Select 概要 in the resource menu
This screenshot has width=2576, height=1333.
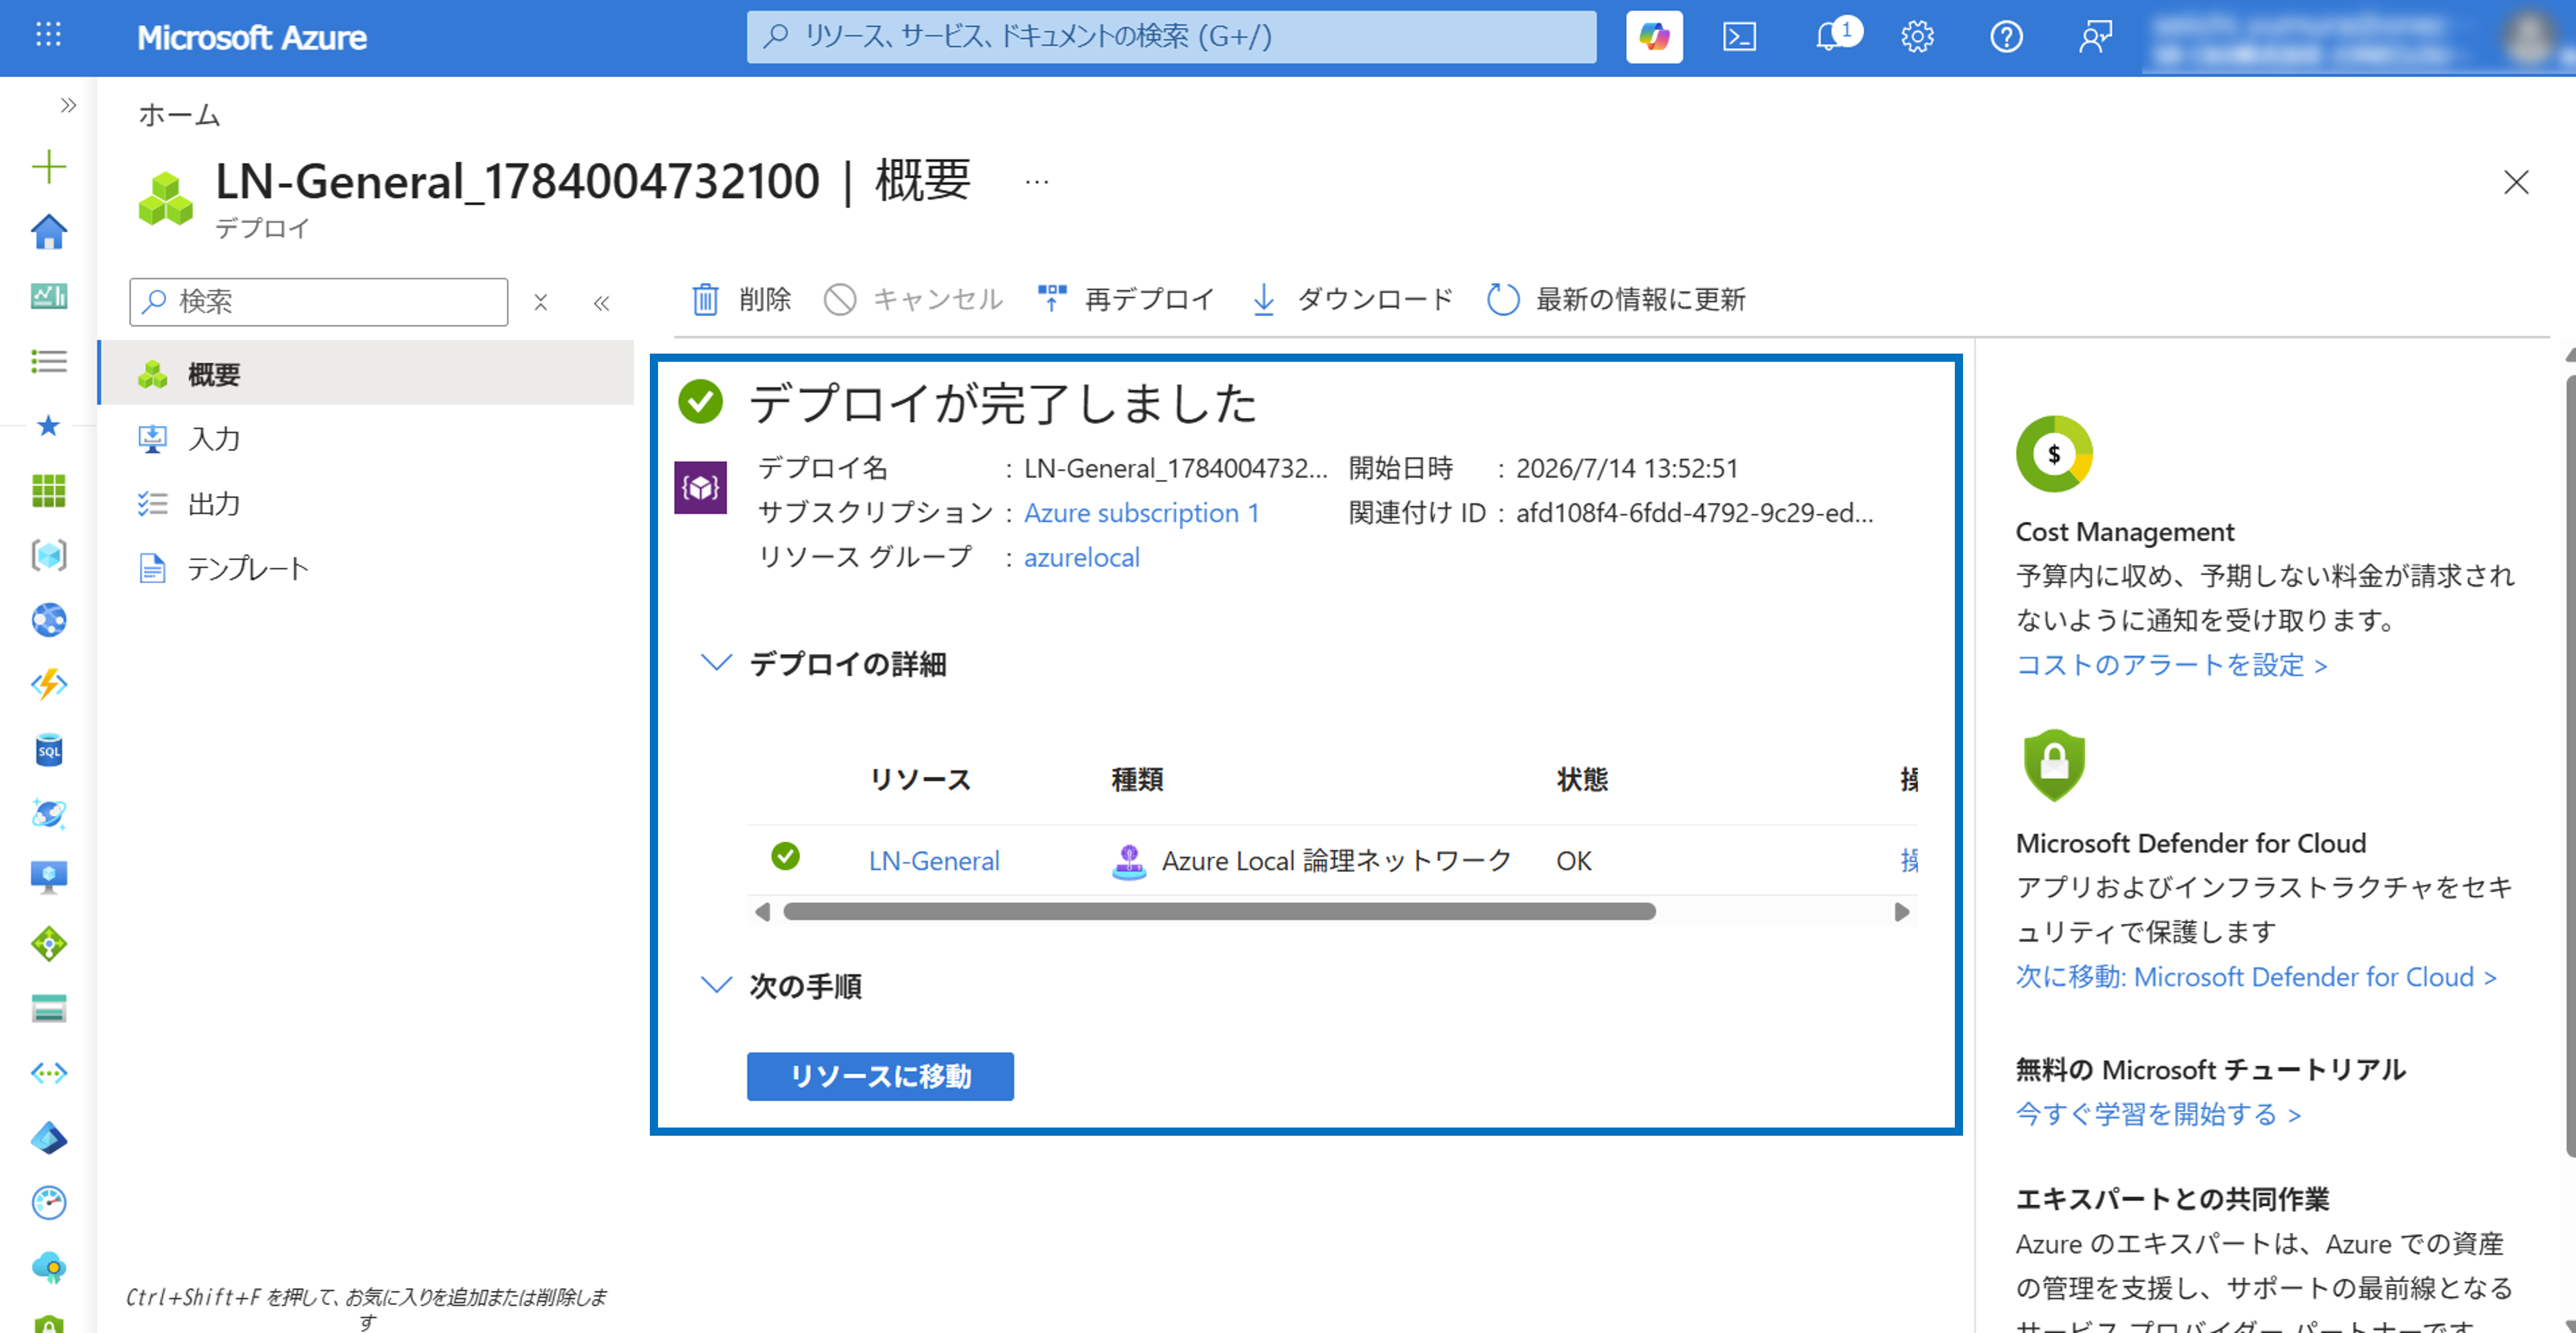366,374
